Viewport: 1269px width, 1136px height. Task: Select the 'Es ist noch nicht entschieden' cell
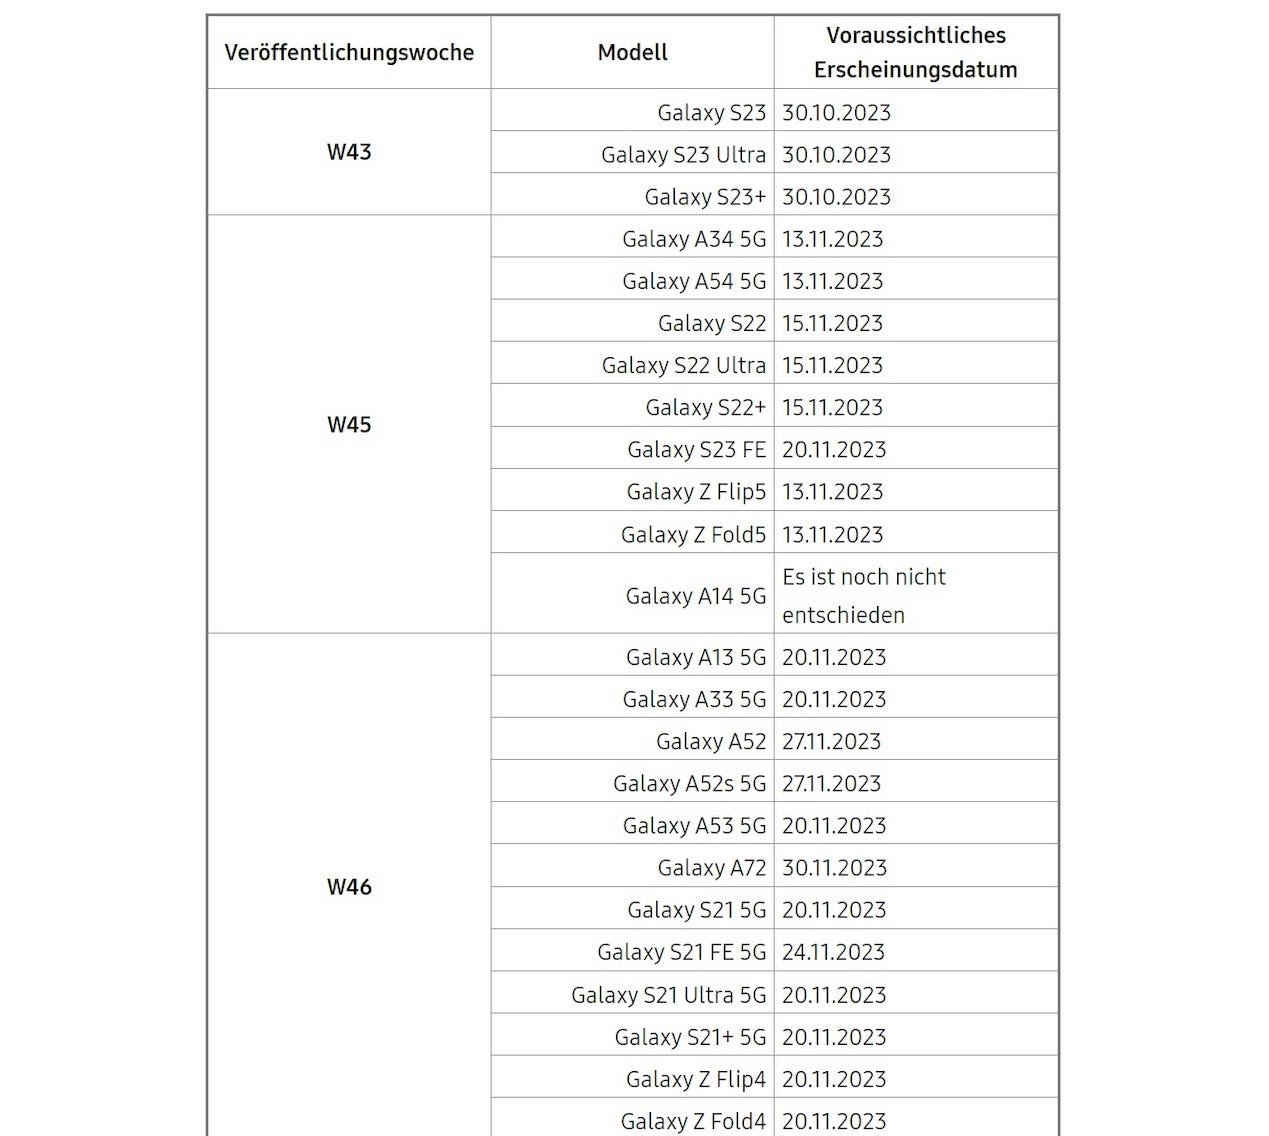click(x=915, y=595)
